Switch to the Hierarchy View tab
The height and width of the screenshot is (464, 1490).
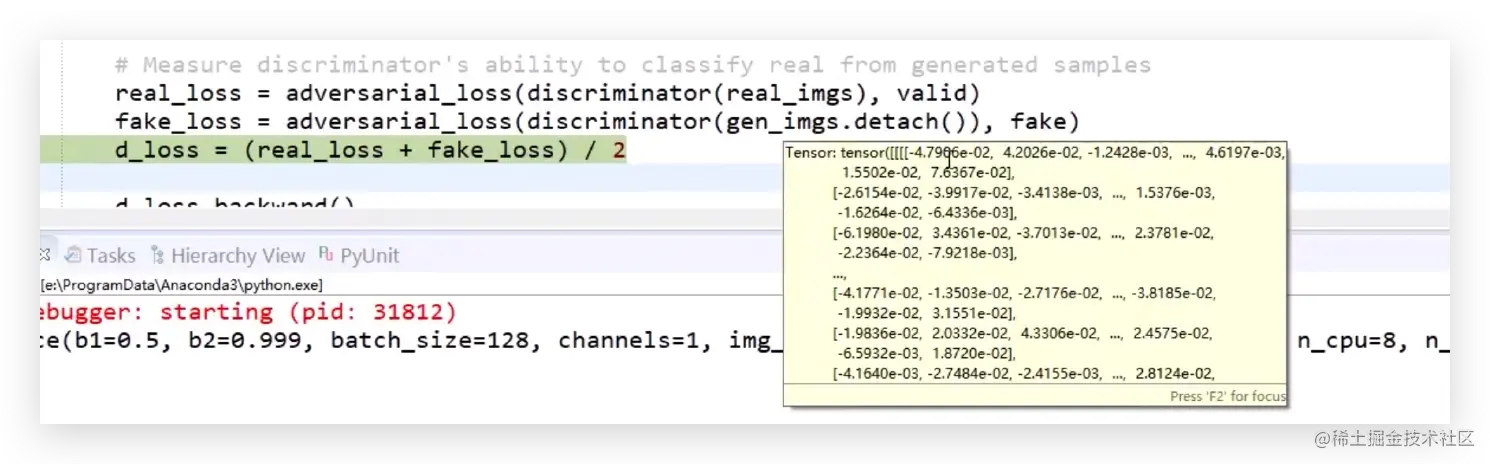pos(226,255)
